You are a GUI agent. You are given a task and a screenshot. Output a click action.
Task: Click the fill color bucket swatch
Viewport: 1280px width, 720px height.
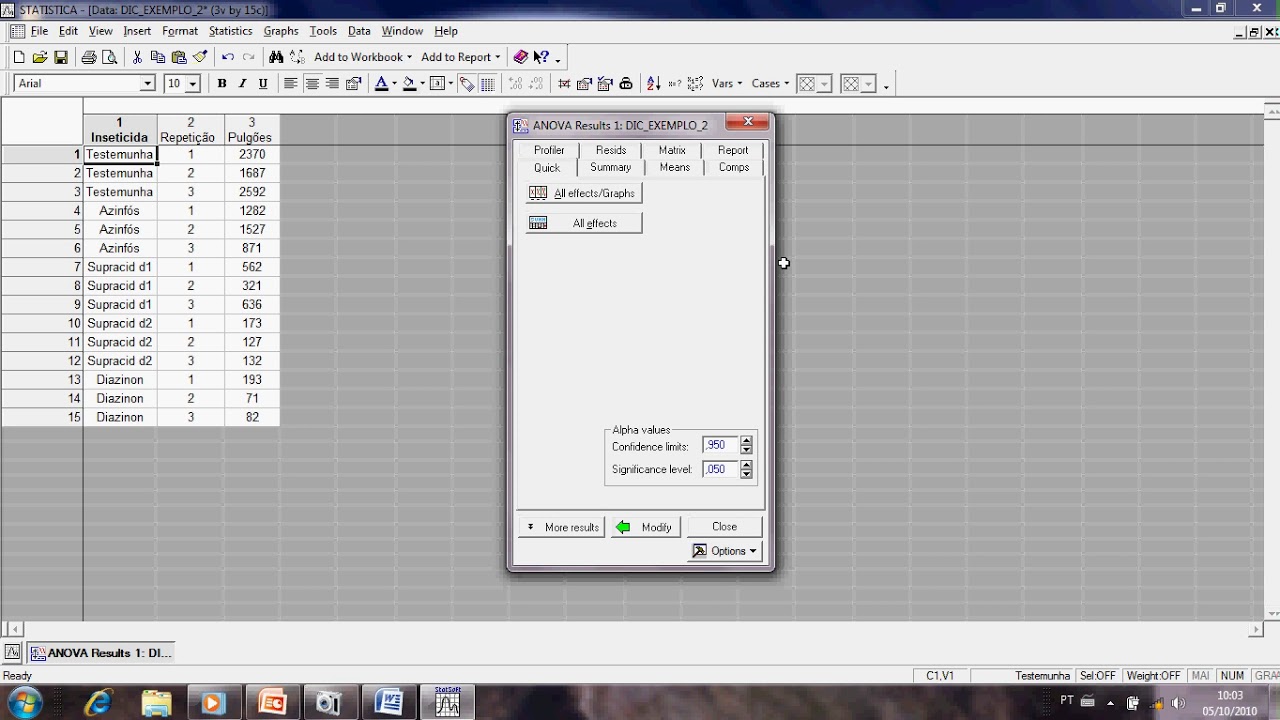coord(409,84)
